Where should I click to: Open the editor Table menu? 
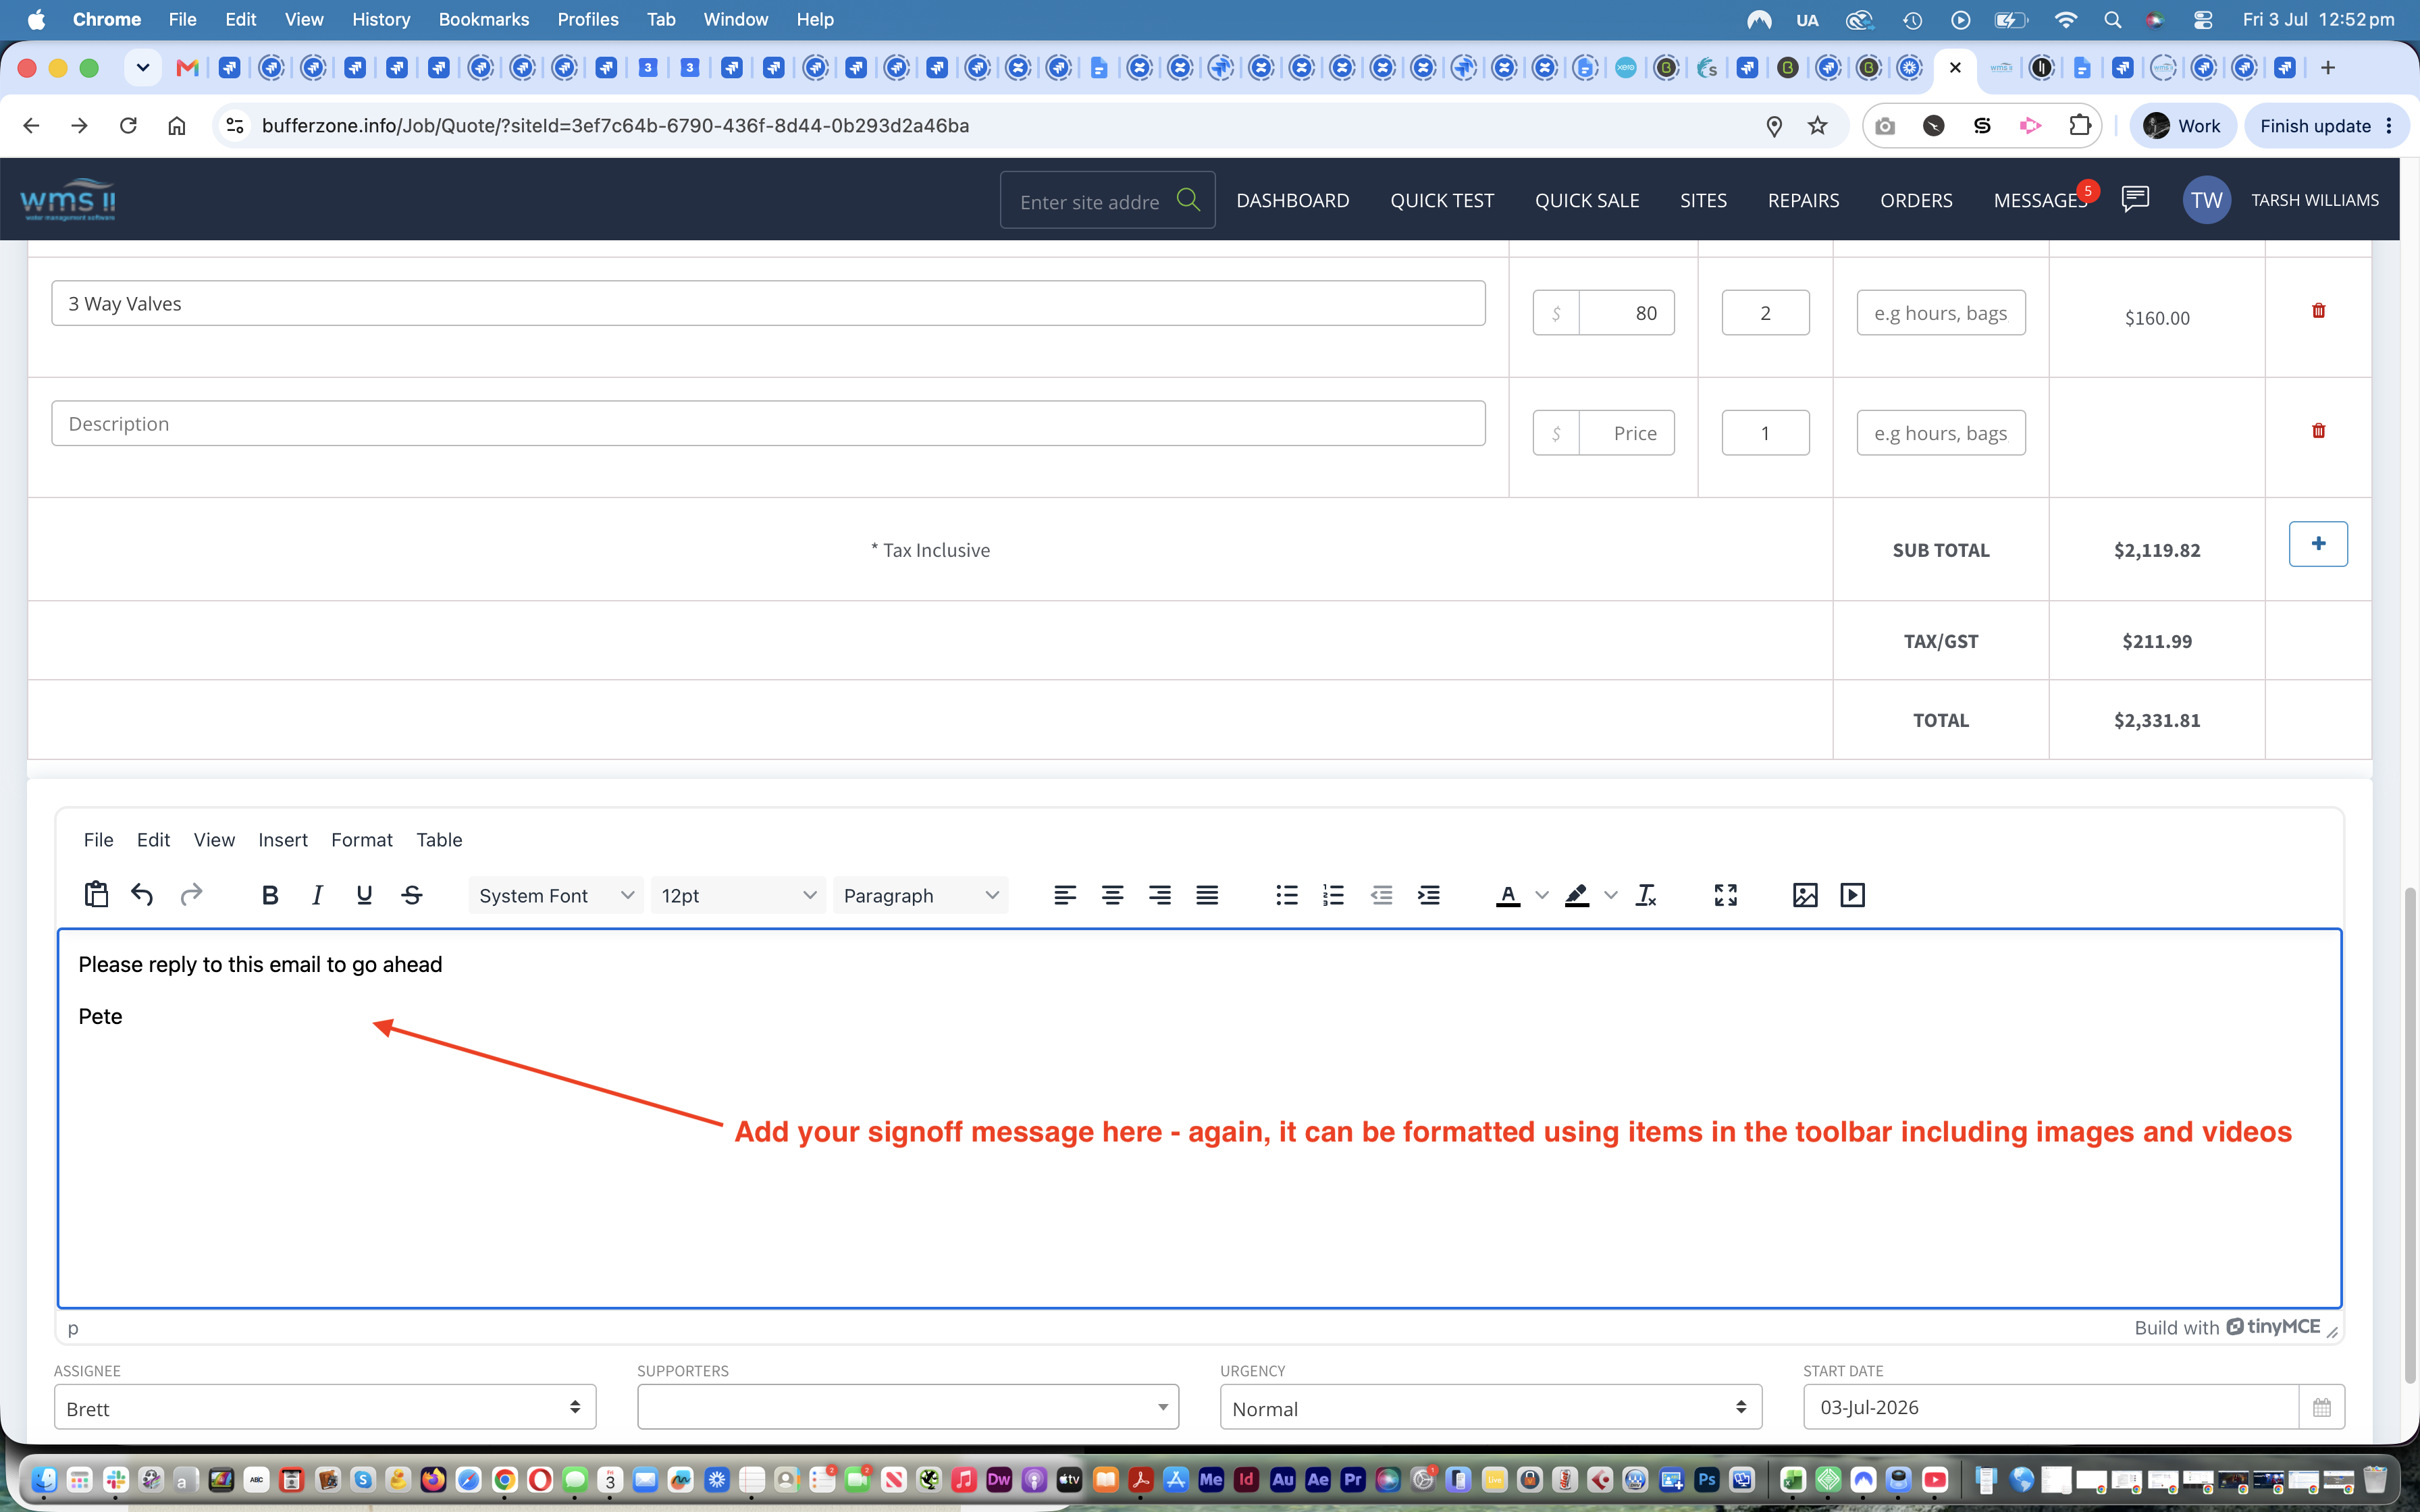pyautogui.click(x=439, y=840)
